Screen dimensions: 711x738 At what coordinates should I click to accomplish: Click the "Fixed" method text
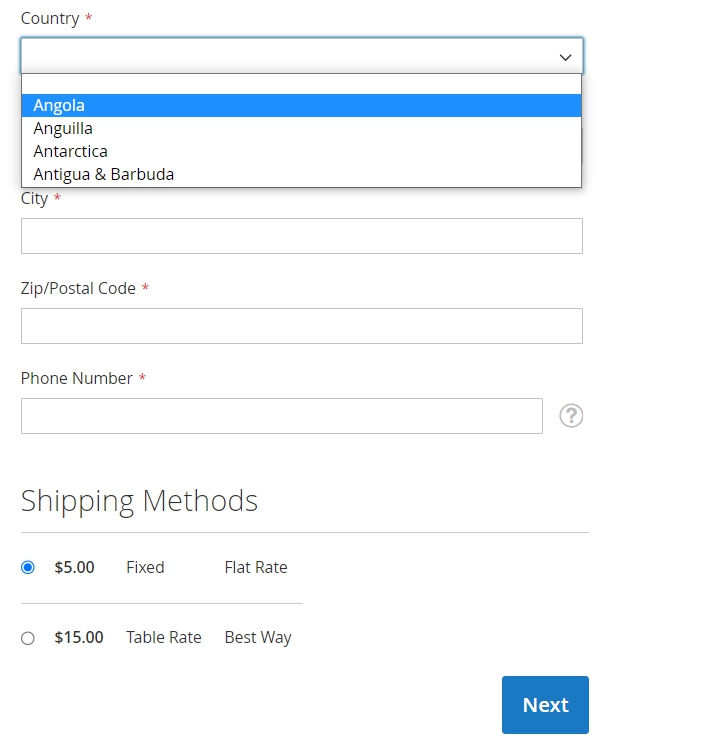click(145, 567)
